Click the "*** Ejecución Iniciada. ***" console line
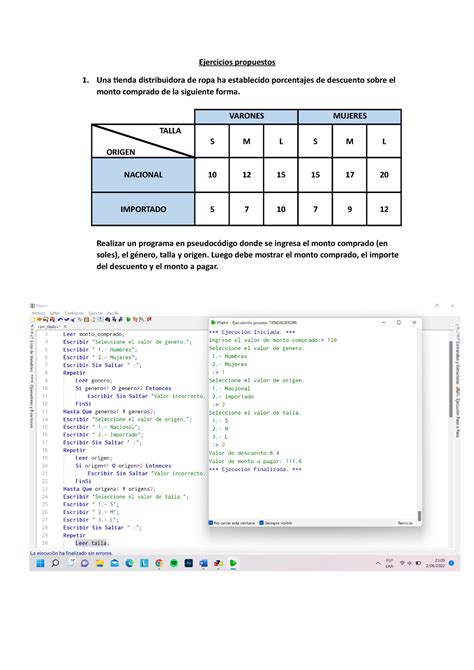The width and height of the screenshot is (474, 670). [x=252, y=332]
